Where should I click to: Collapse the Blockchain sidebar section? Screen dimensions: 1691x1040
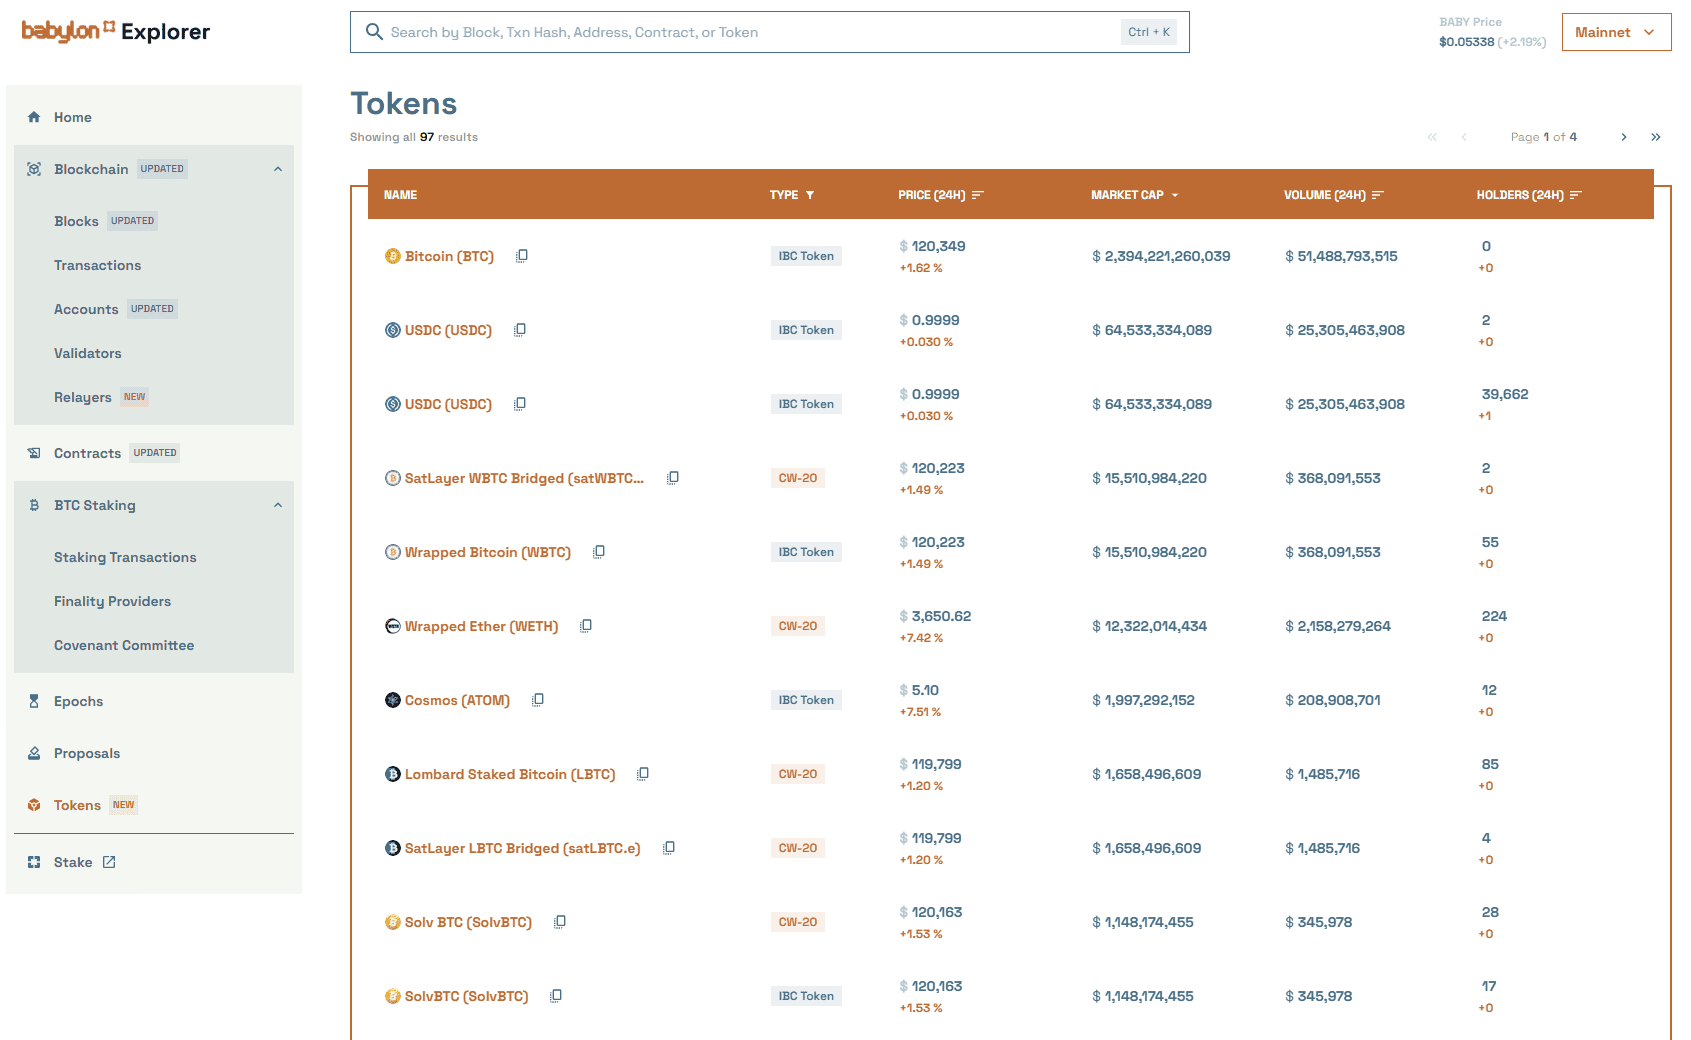278,169
